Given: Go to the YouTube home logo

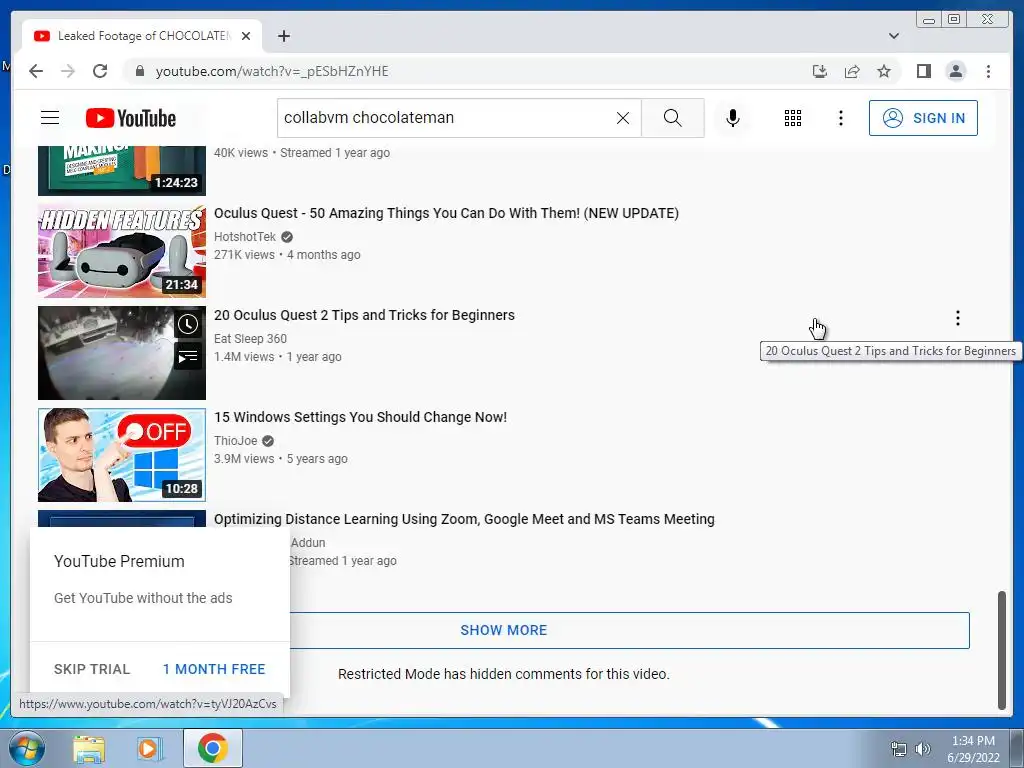Looking at the screenshot, I should click(x=131, y=118).
